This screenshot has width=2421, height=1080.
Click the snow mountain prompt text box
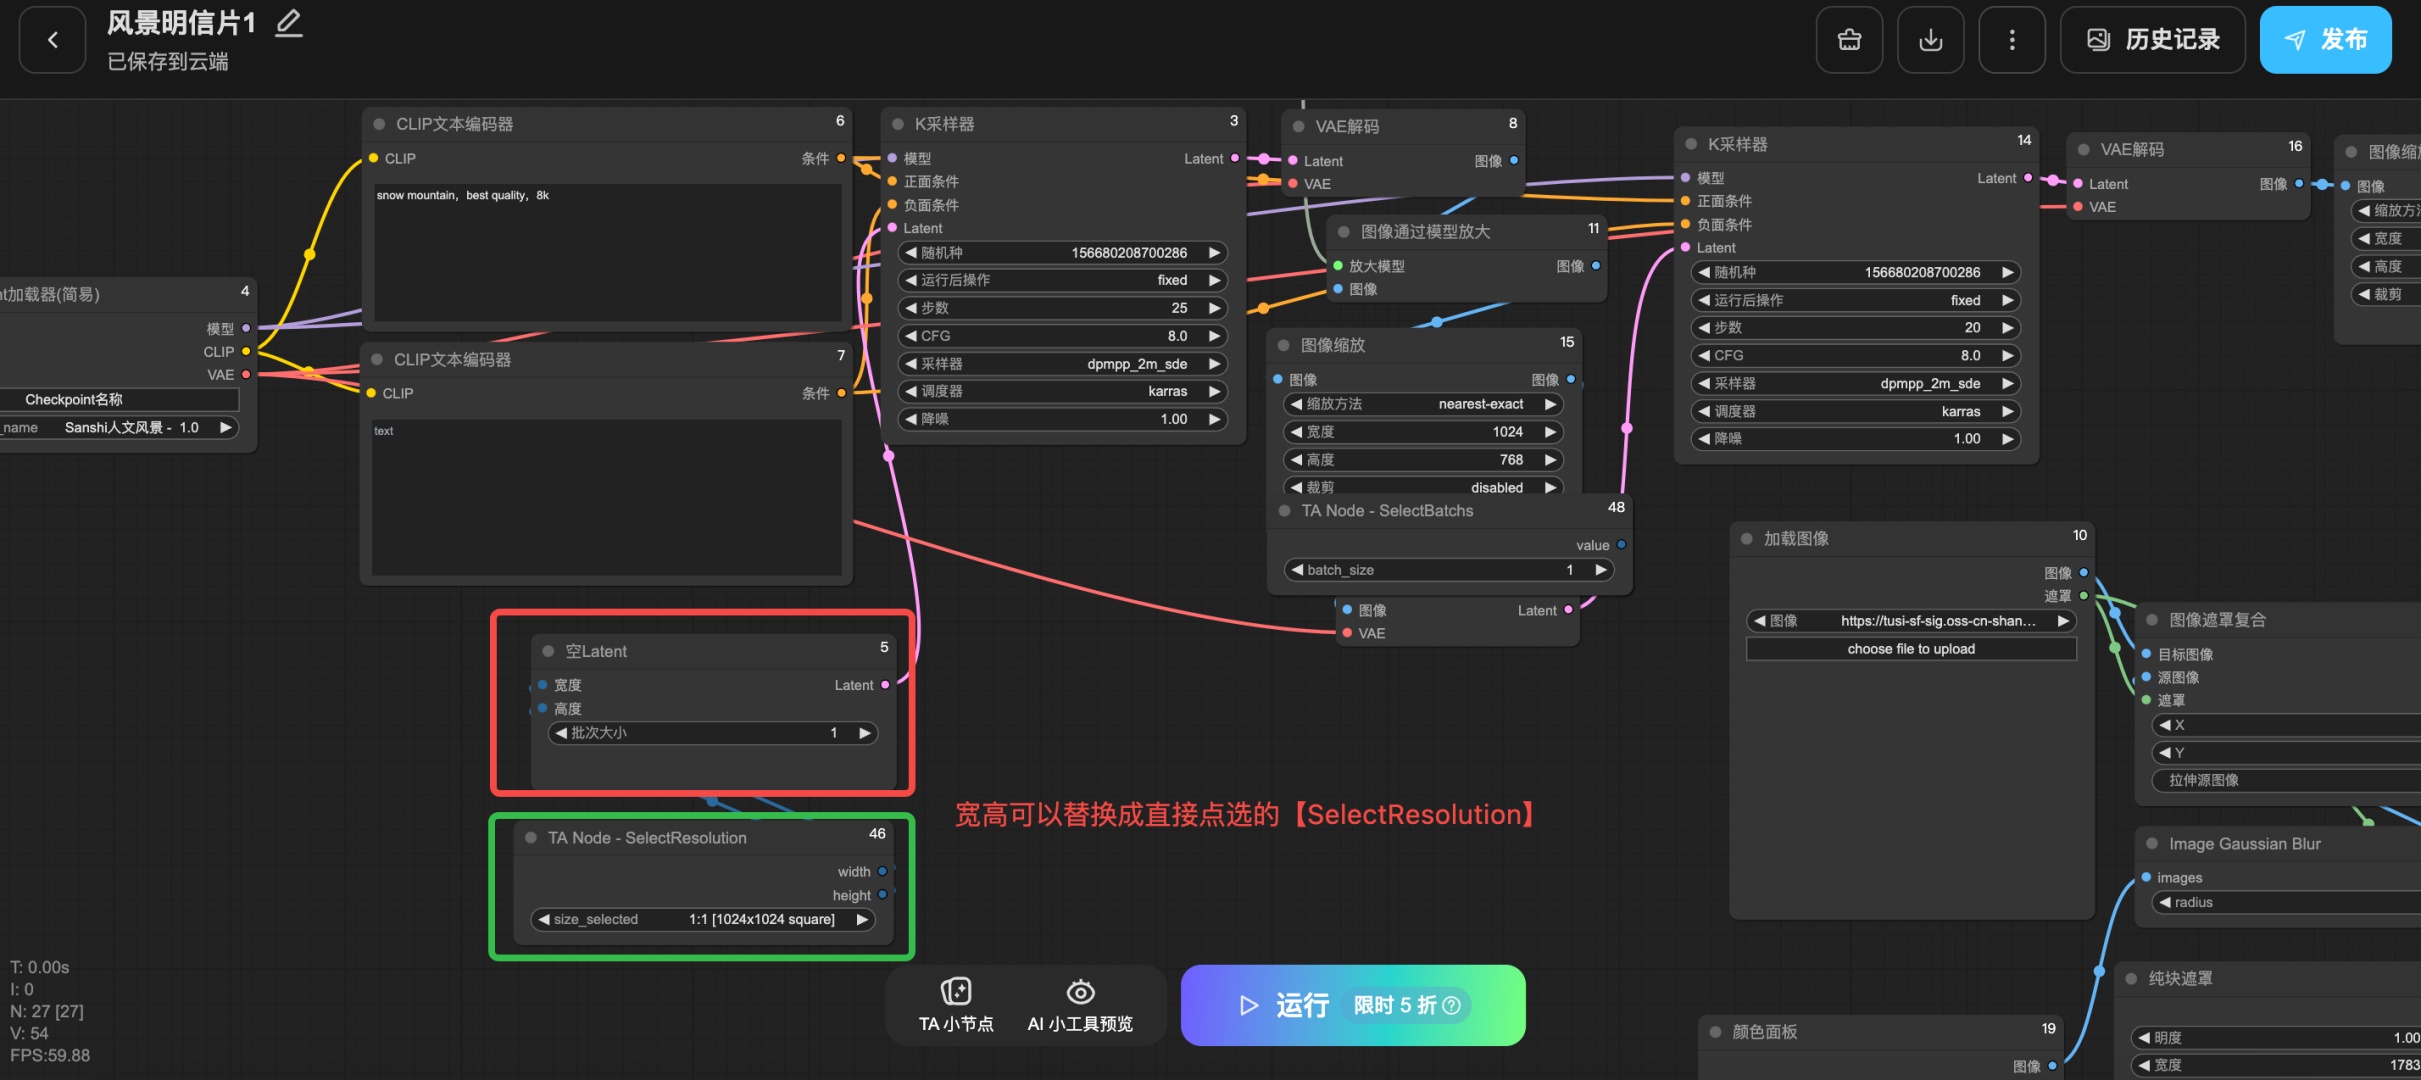(x=607, y=250)
